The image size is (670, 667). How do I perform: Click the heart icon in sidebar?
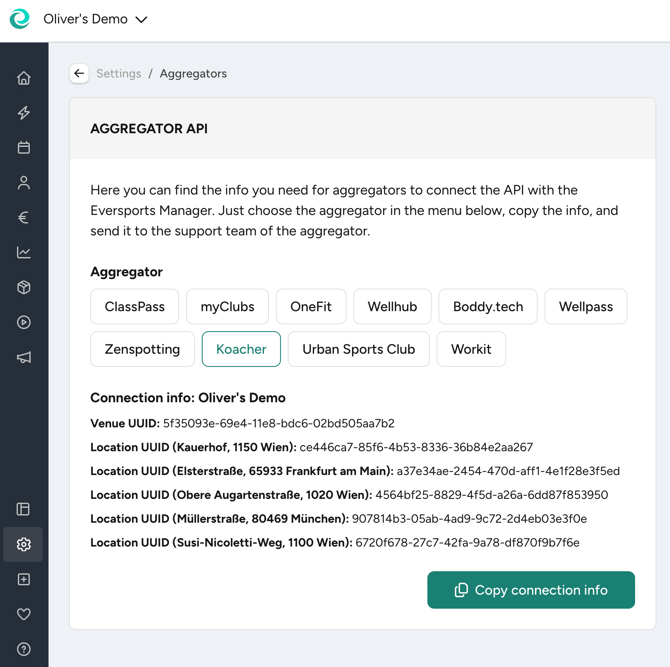(24, 614)
